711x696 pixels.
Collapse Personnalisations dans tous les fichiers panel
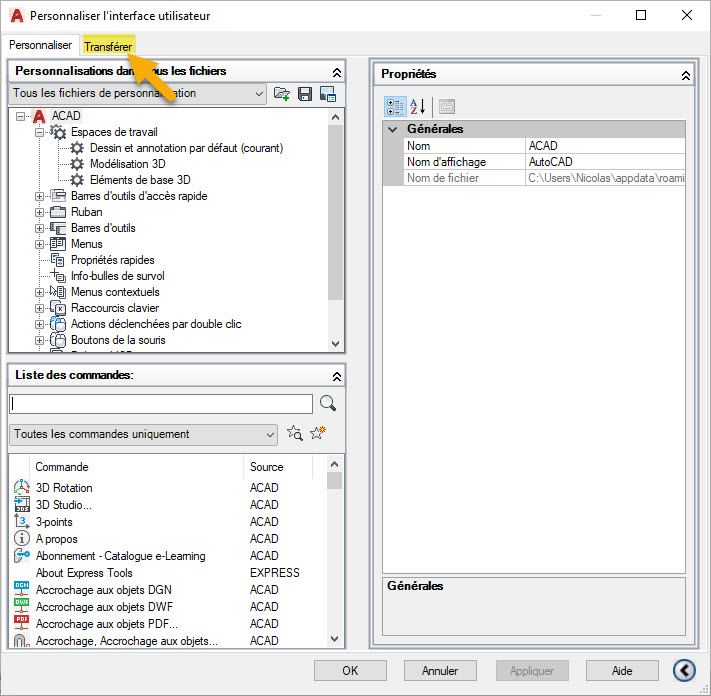tap(336, 73)
